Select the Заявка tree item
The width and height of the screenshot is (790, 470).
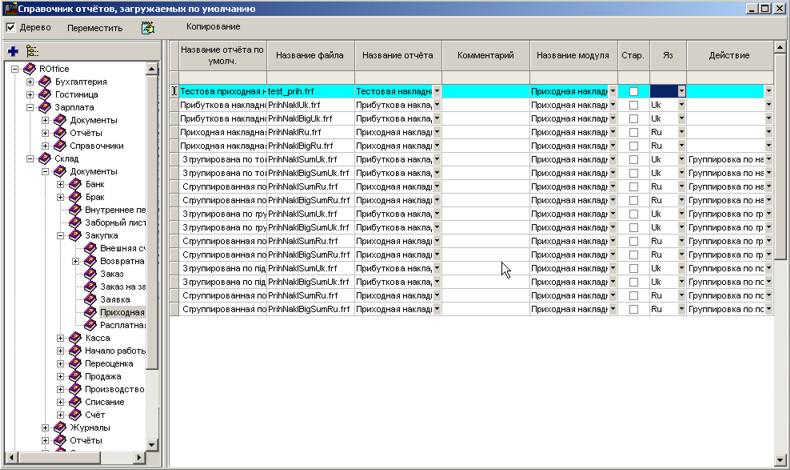pyautogui.click(x=117, y=299)
